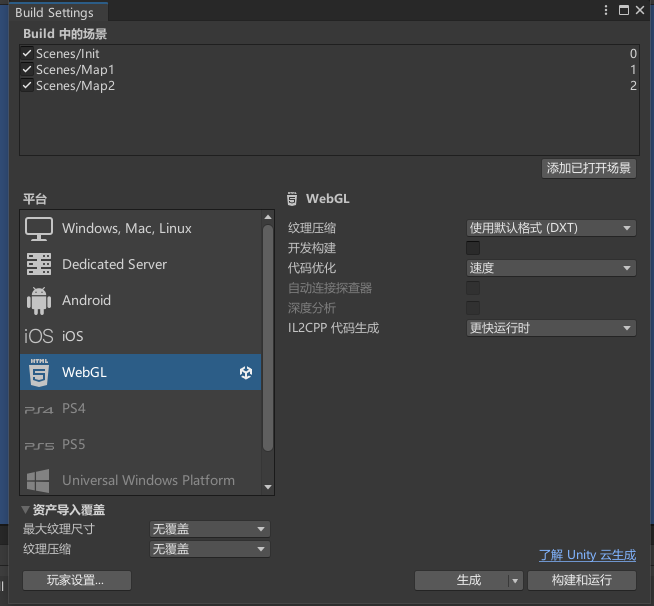This screenshot has width=654, height=606.
Task: Choose the Android robot icon
Action: click(39, 300)
